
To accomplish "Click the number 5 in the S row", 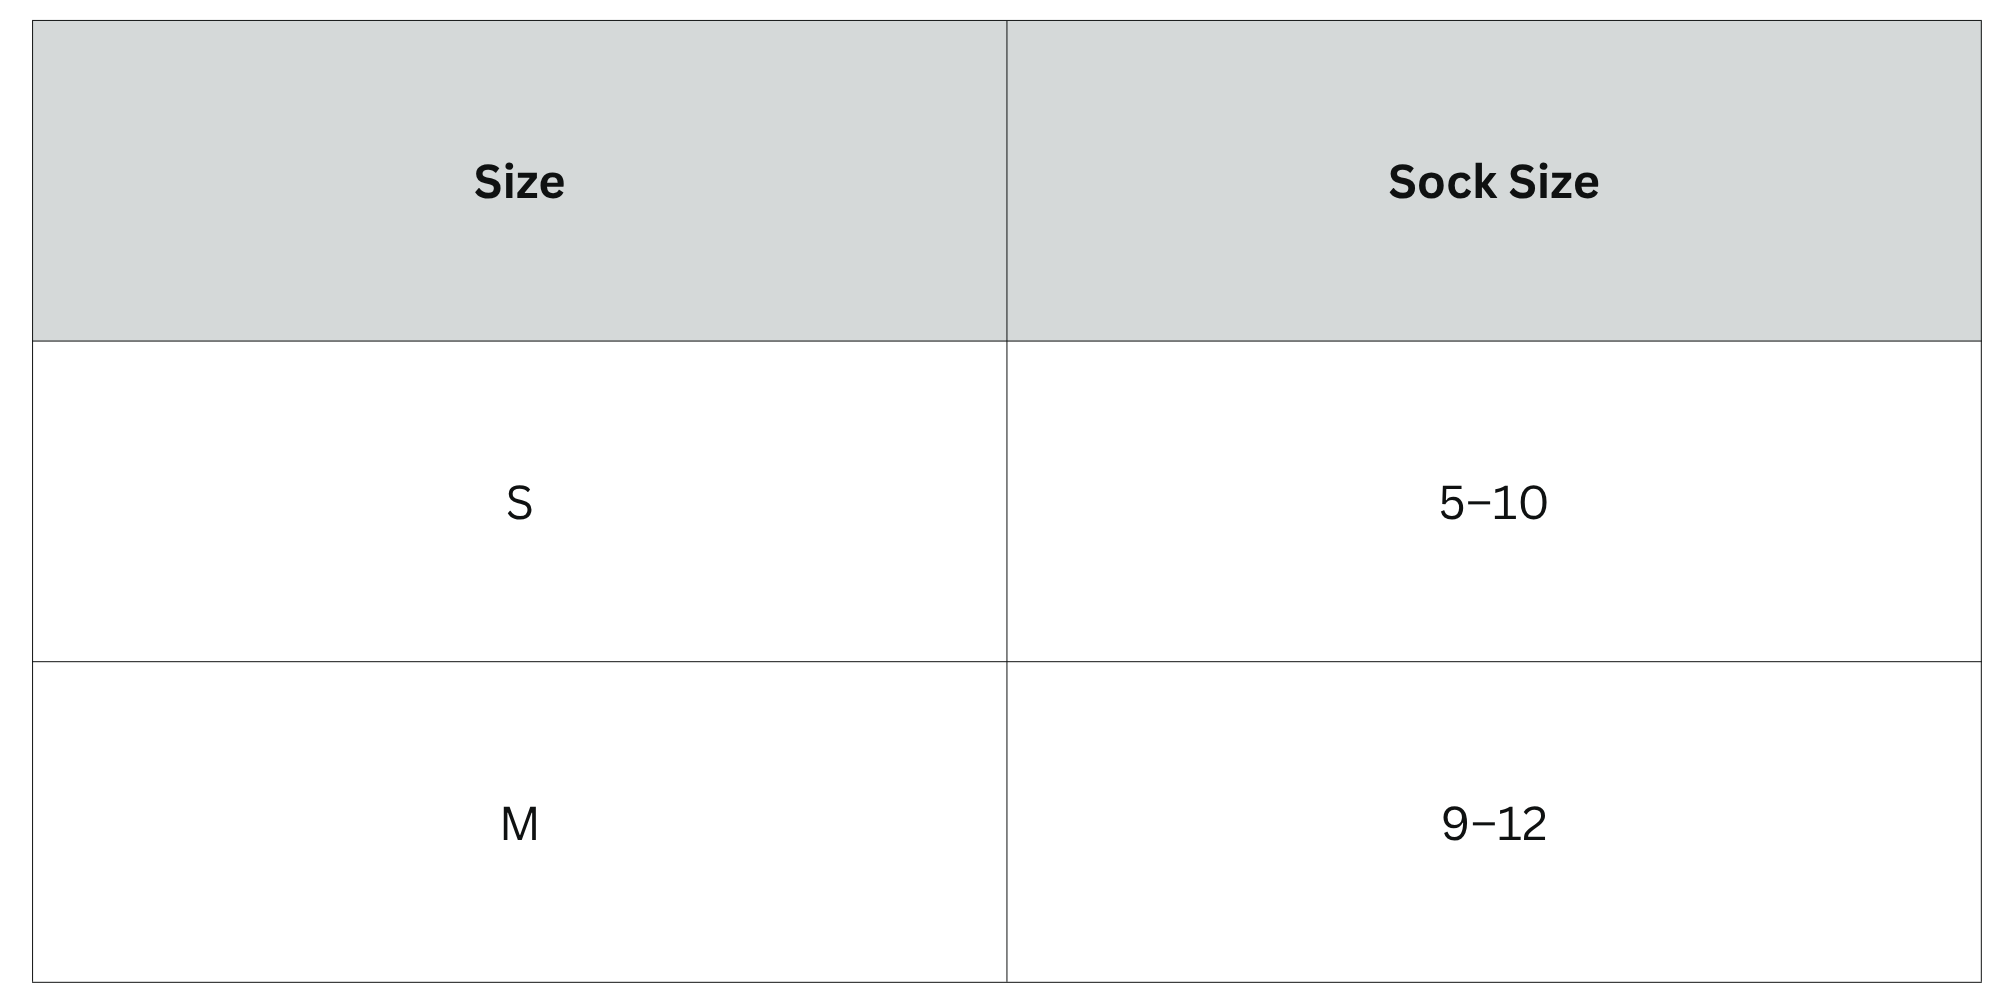I will pos(1452,502).
